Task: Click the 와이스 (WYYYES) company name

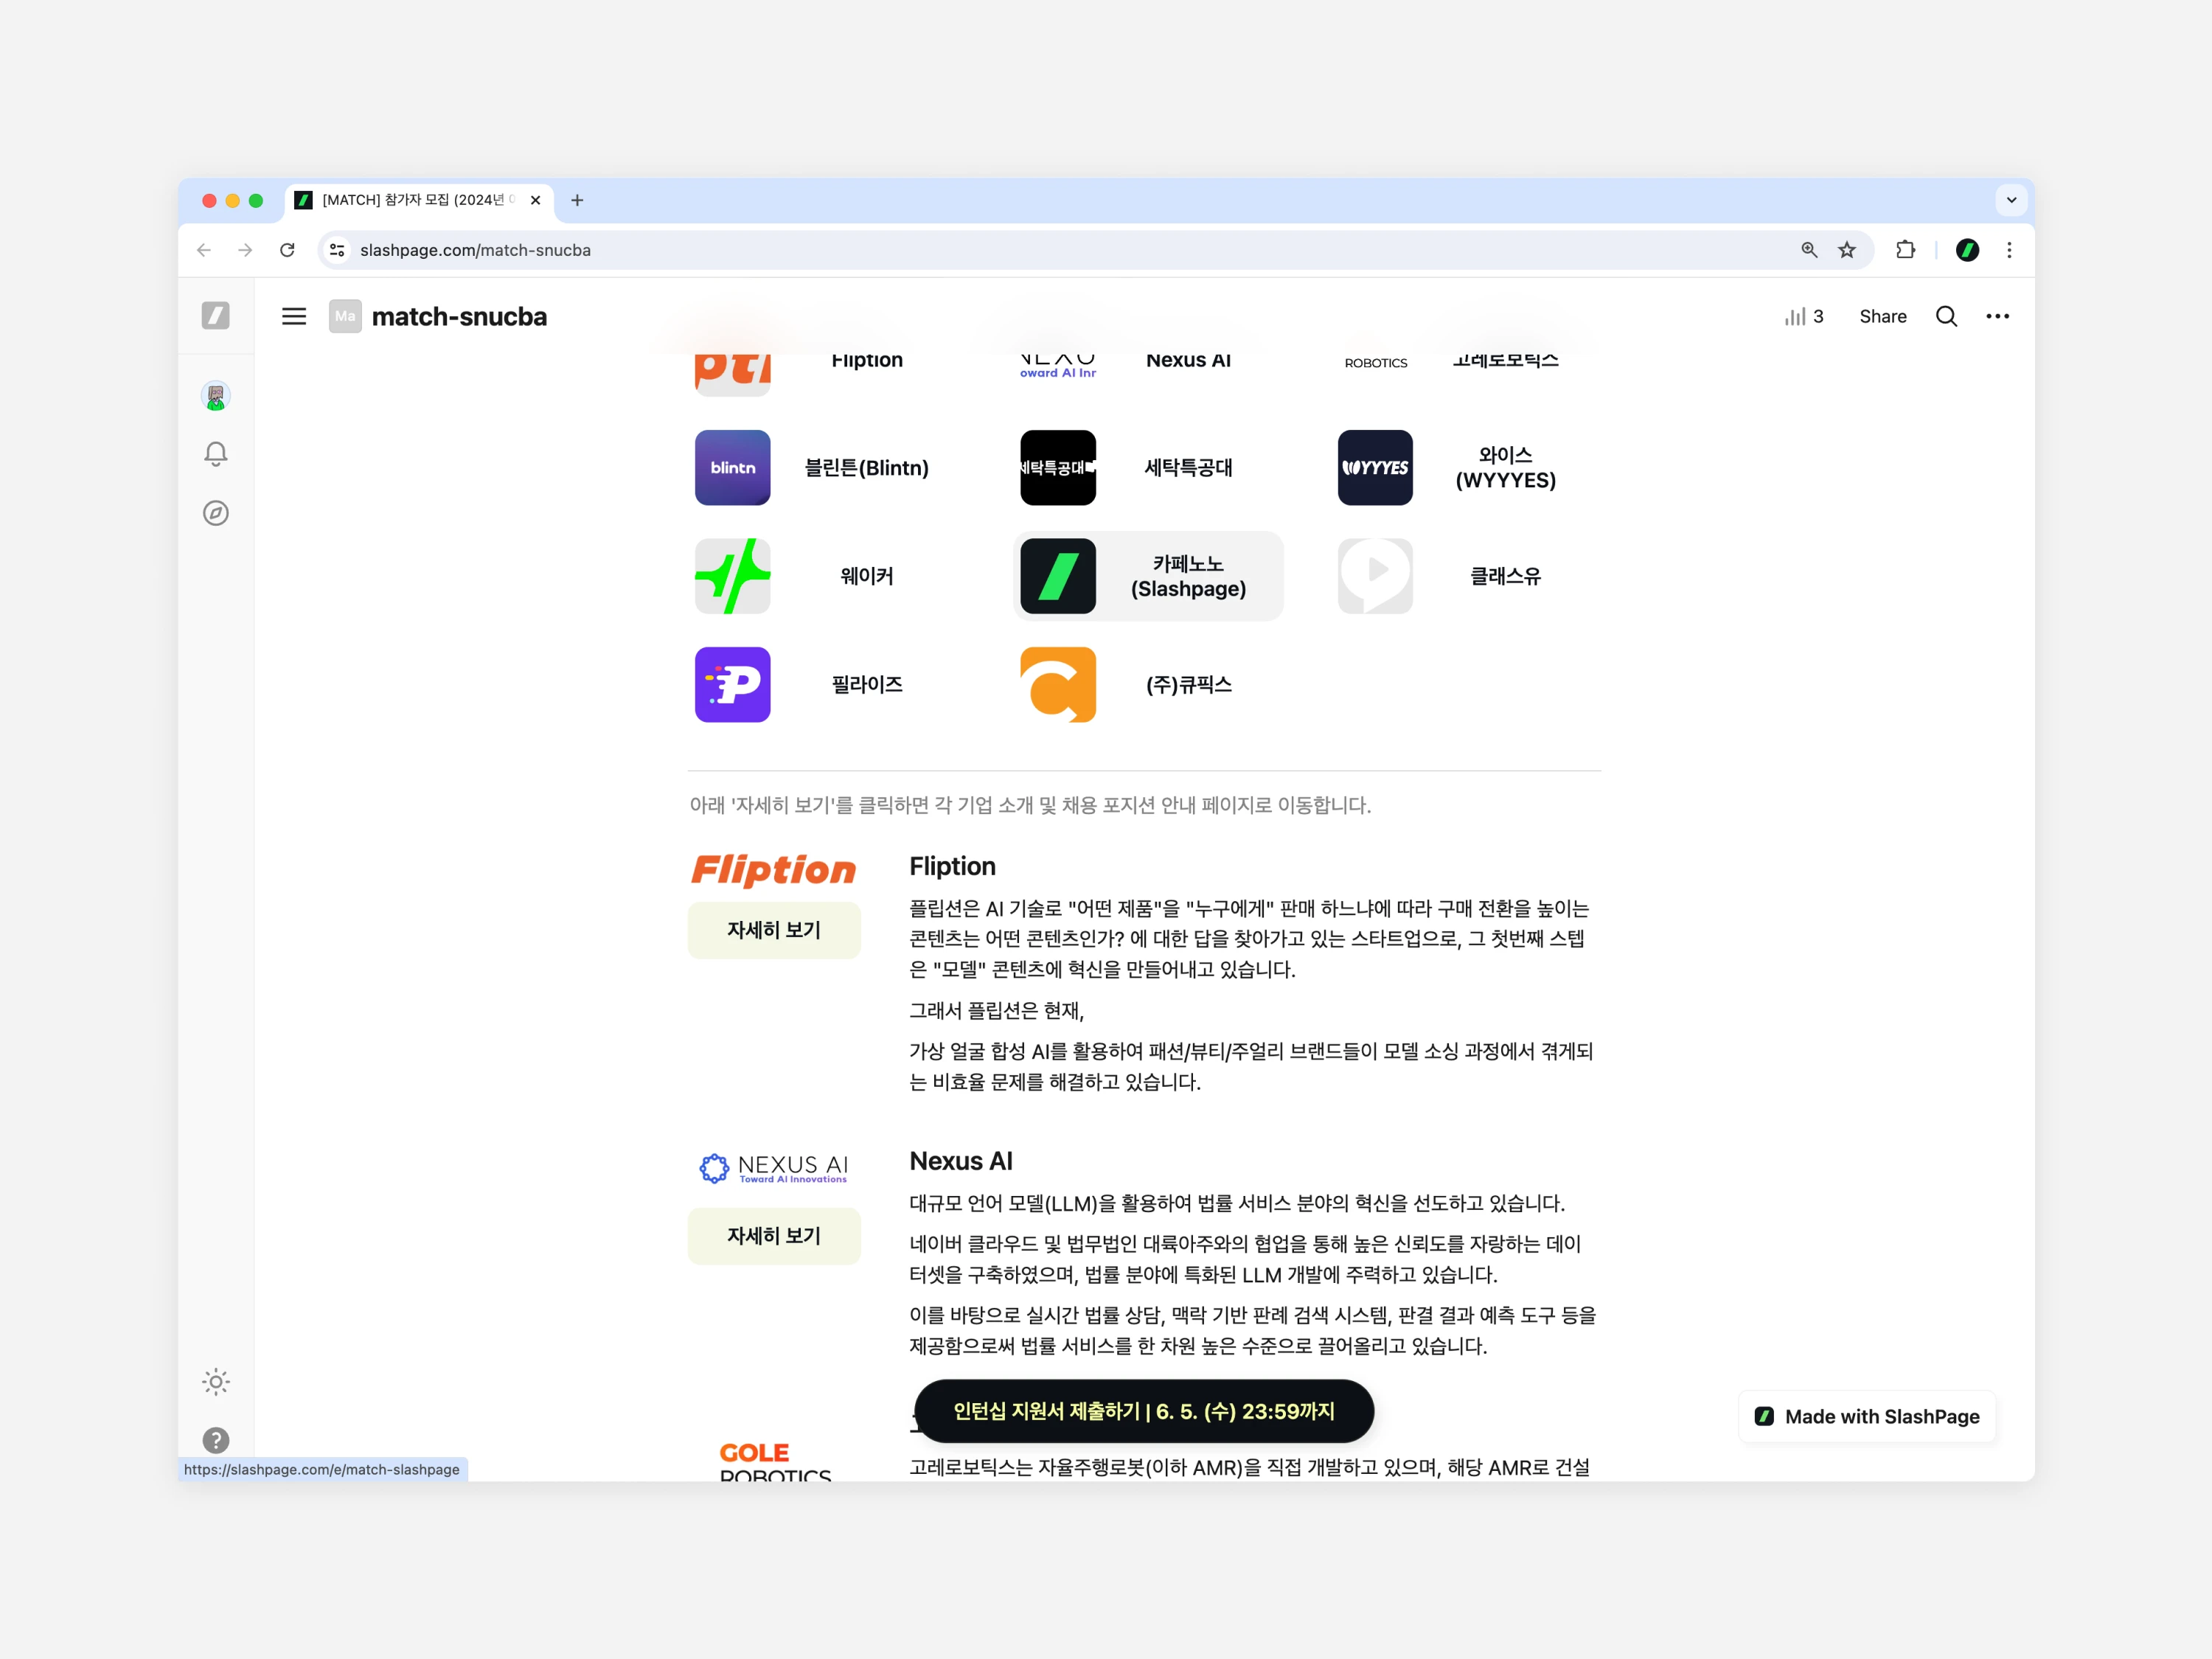Action: (1505, 468)
